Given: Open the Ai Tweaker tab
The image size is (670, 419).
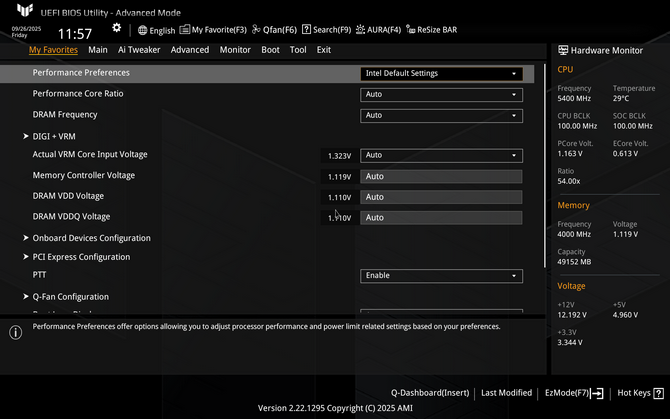Looking at the screenshot, I should [x=139, y=50].
